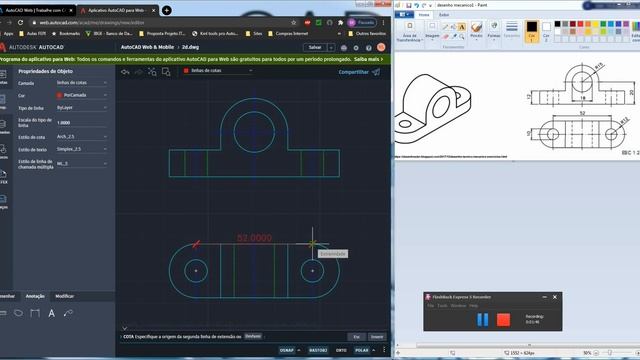Open the Paint file menu button

click(x=404, y=15)
